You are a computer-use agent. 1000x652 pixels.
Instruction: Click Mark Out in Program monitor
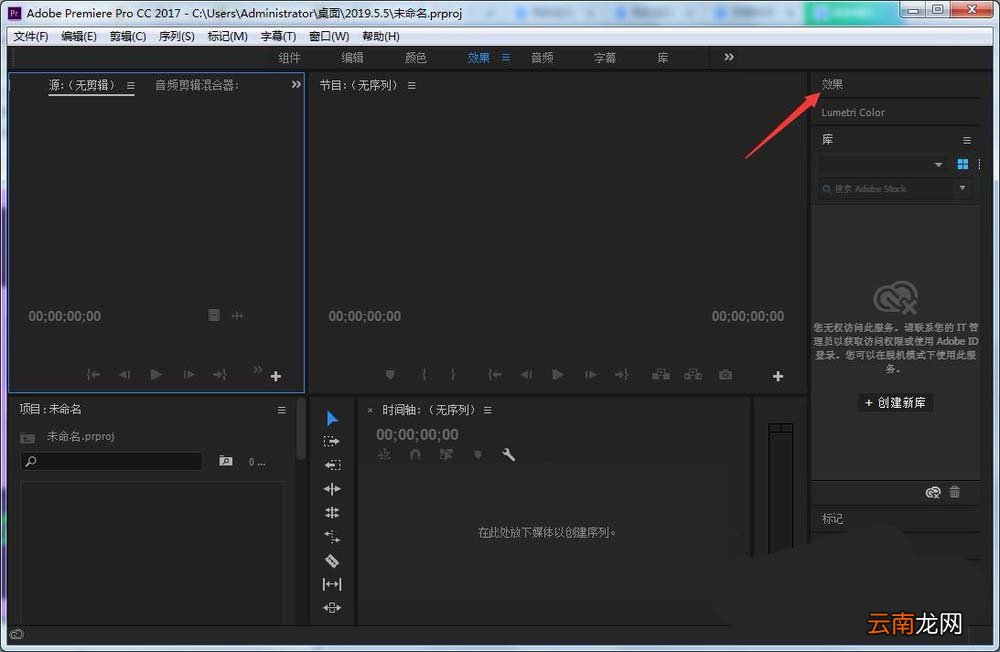tap(453, 374)
